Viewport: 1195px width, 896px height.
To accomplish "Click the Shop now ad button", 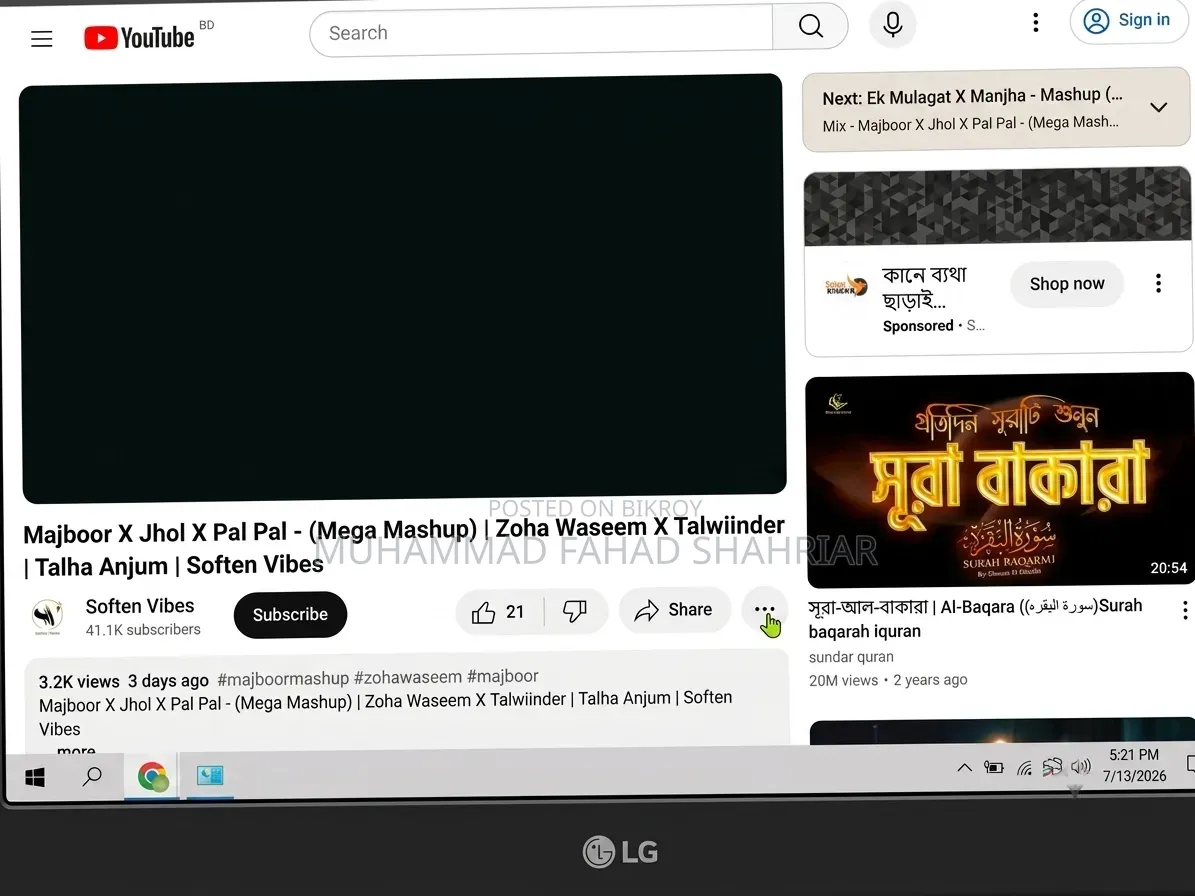I will 1066,284.
